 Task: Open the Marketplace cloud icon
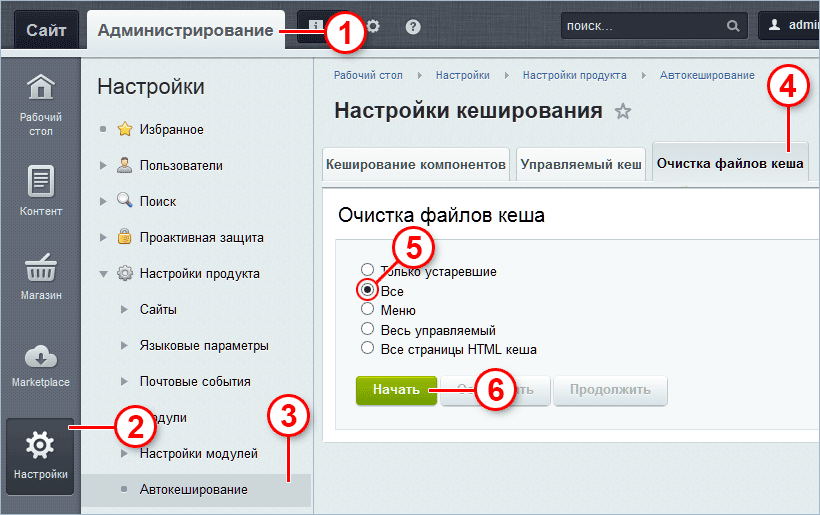(40, 356)
